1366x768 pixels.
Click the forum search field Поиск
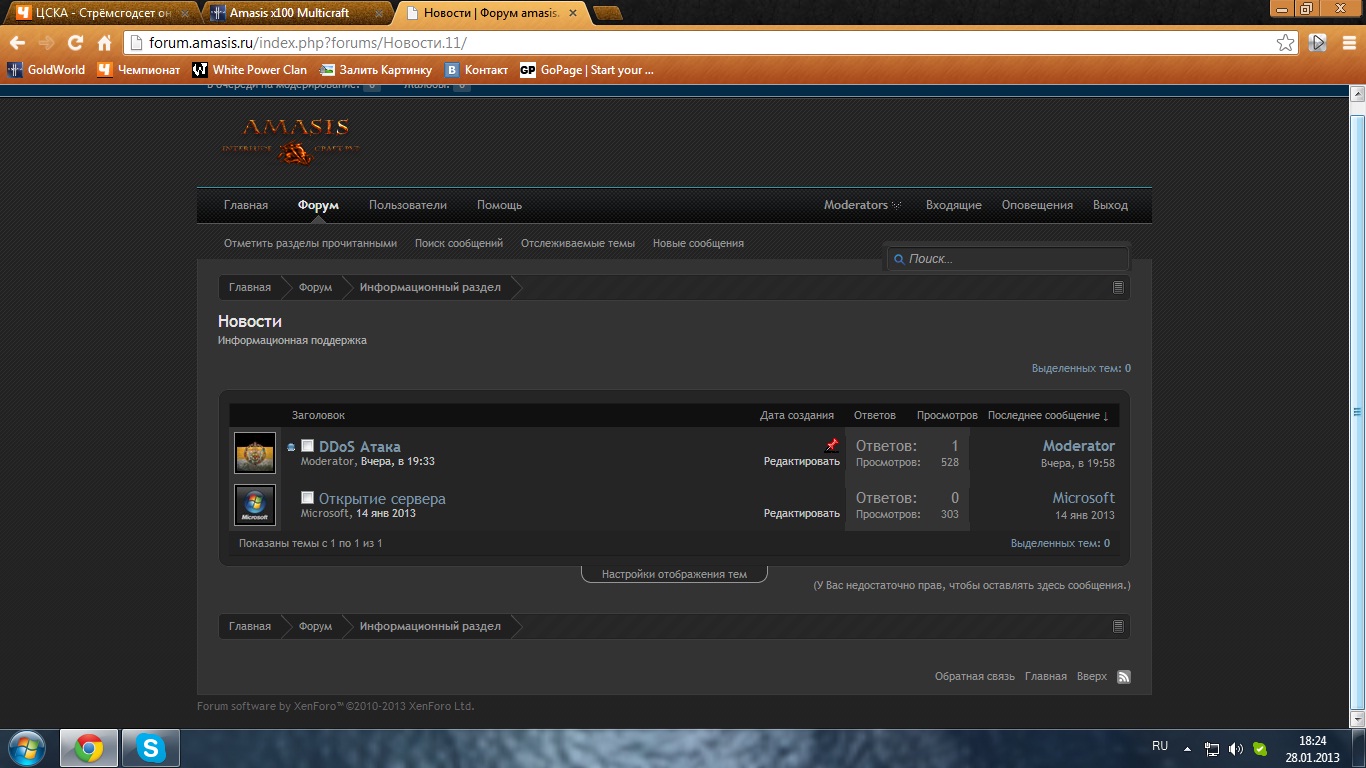point(1008,258)
